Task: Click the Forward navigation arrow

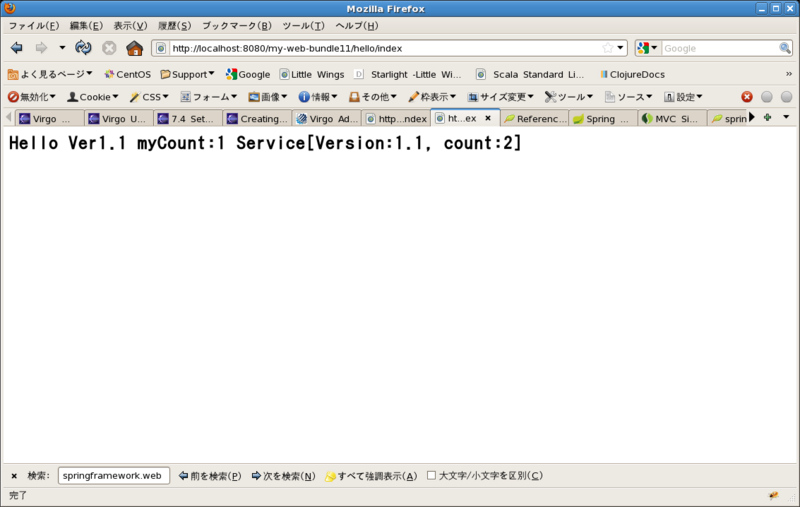Action: pos(41,48)
